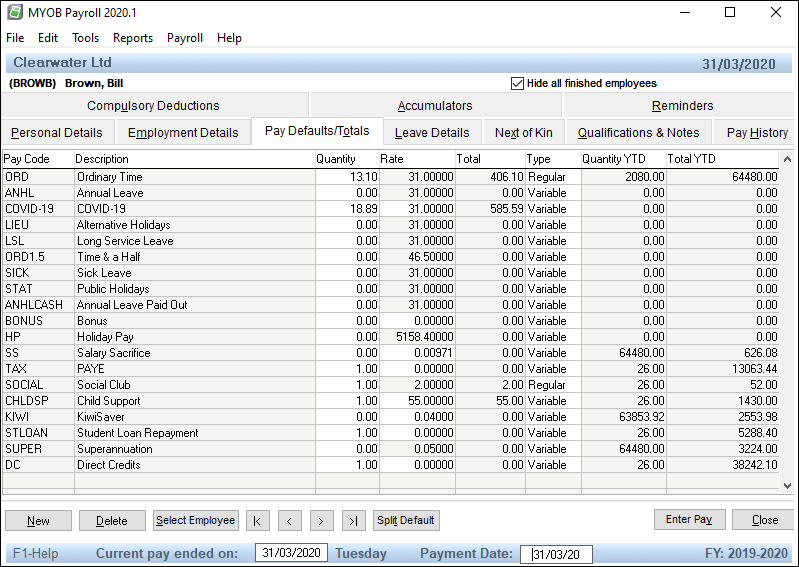
Task: Click the MYOB Payroll title bar icon
Action: (x=14, y=12)
